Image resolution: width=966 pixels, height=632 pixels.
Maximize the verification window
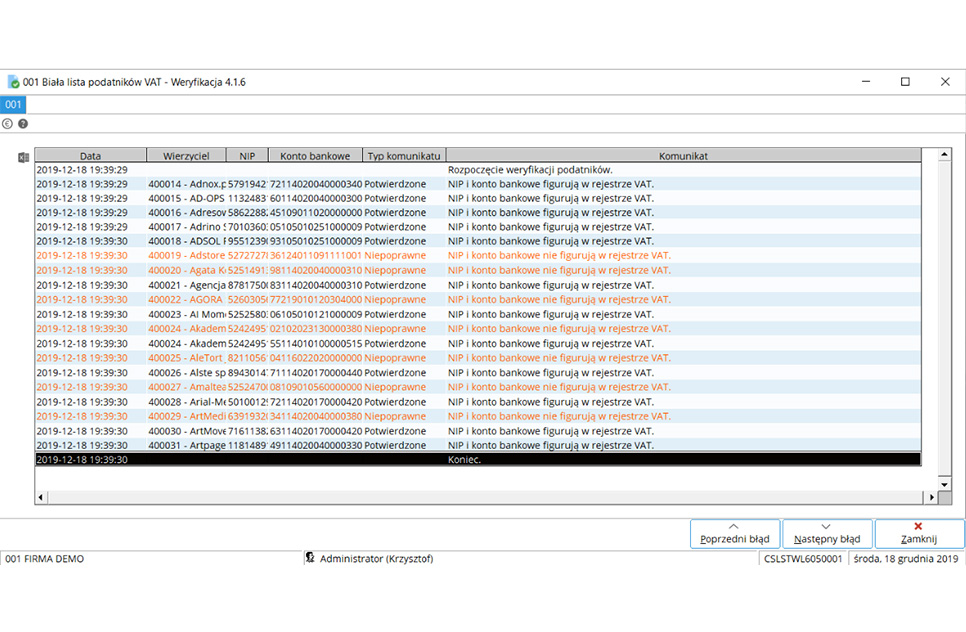(905, 82)
